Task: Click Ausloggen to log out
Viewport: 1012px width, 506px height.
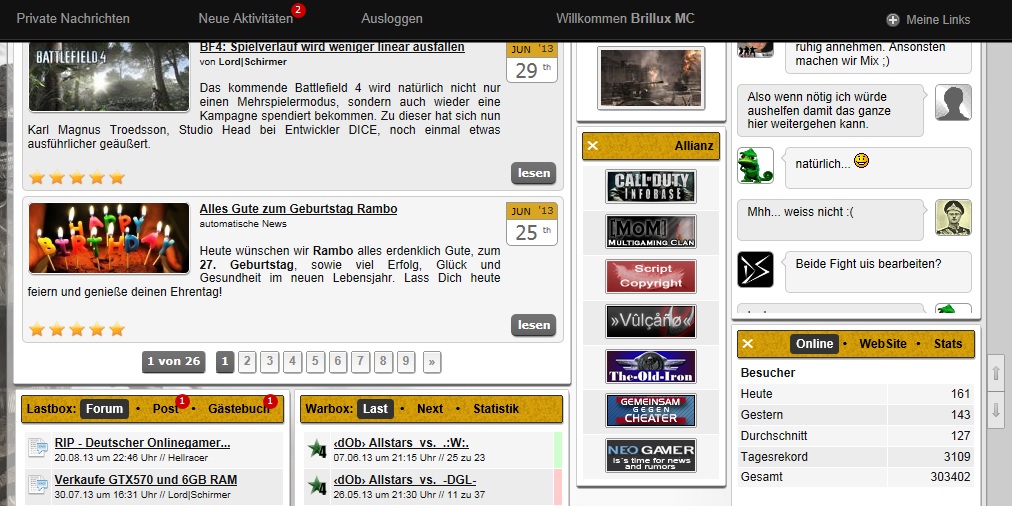Action: point(392,19)
